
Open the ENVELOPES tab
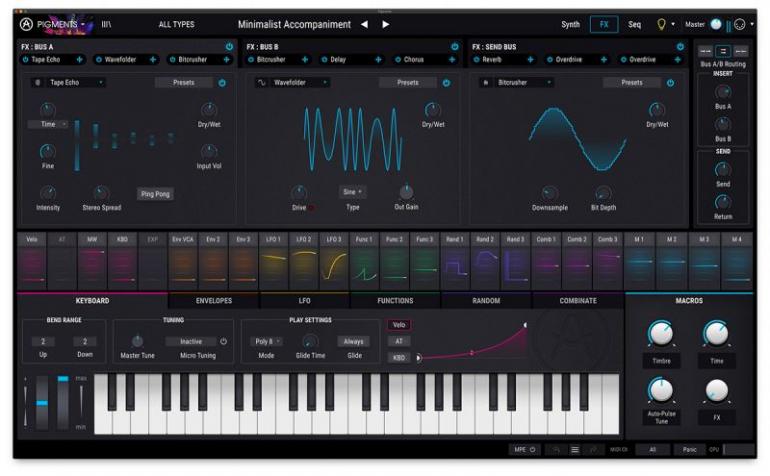click(214, 301)
